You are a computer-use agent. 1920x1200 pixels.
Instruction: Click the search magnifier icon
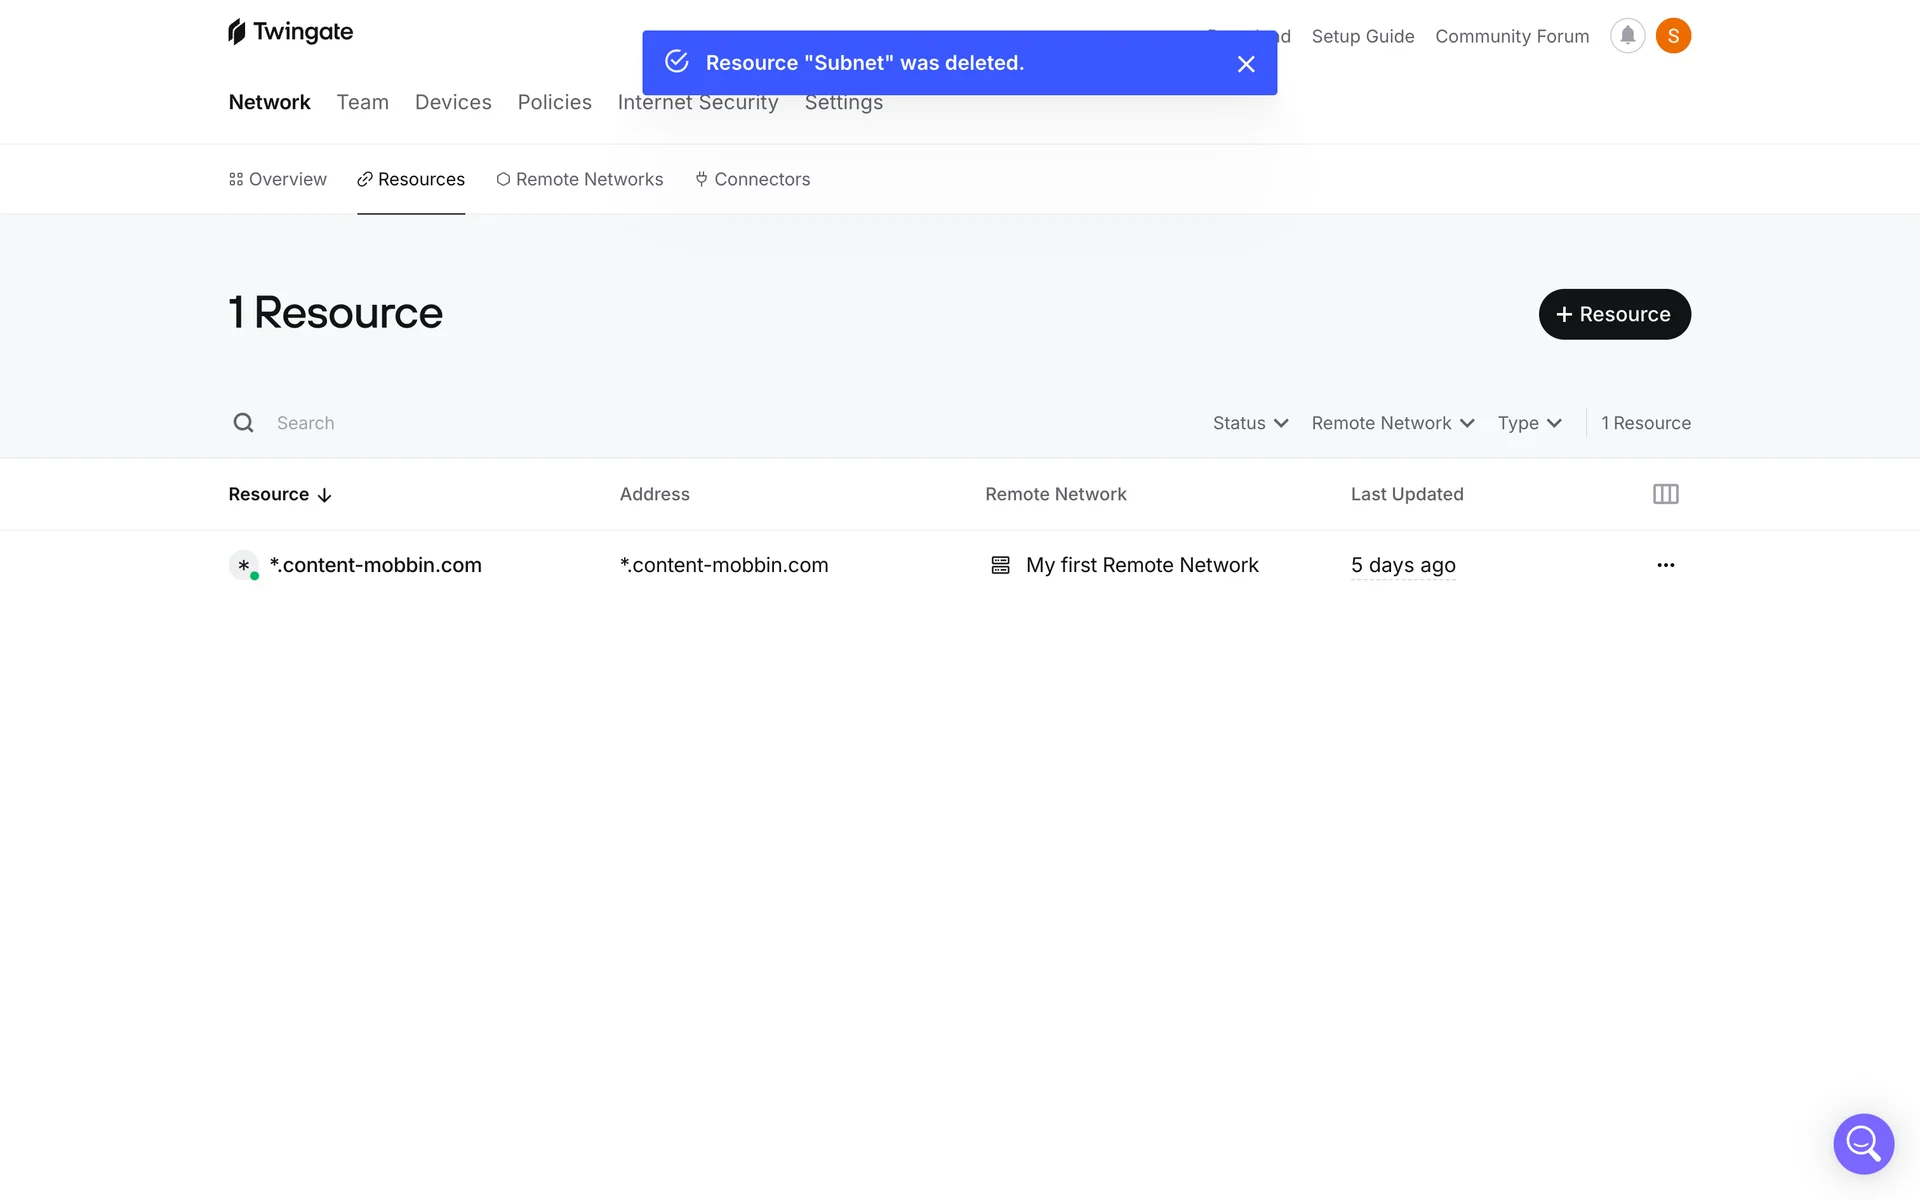pos(243,423)
